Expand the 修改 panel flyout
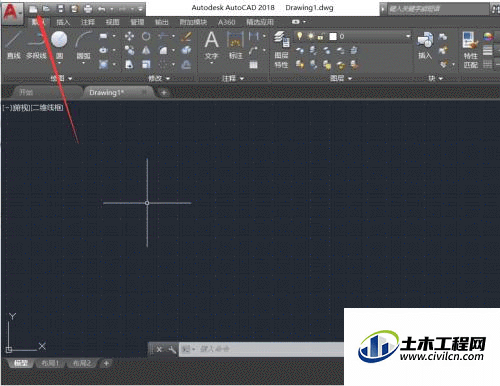 tap(159, 79)
